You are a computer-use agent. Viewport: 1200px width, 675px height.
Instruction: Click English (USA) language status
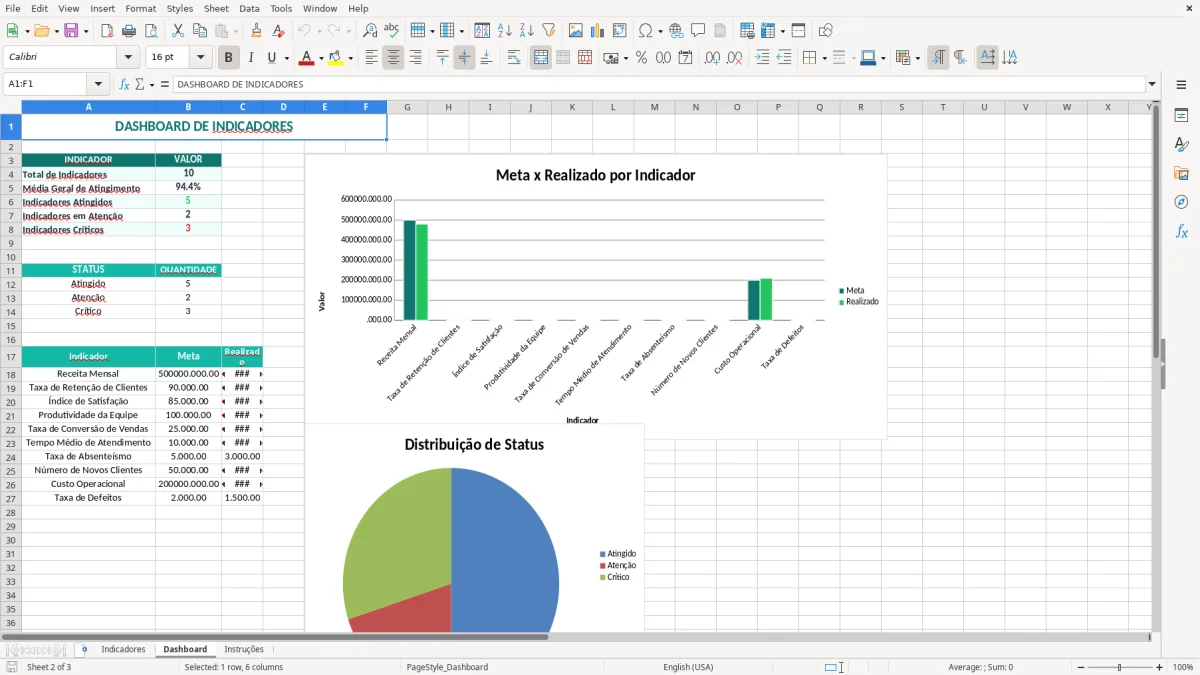pos(688,667)
